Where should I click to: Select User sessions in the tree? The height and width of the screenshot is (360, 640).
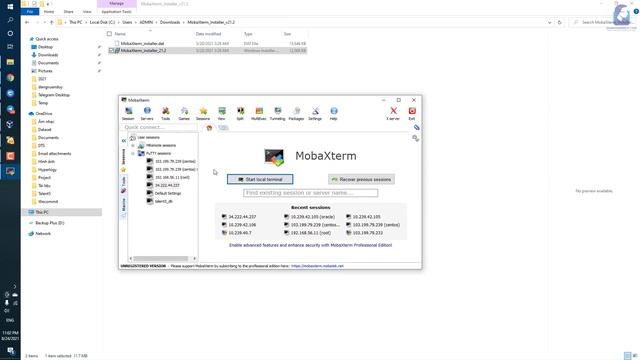(145, 138)
